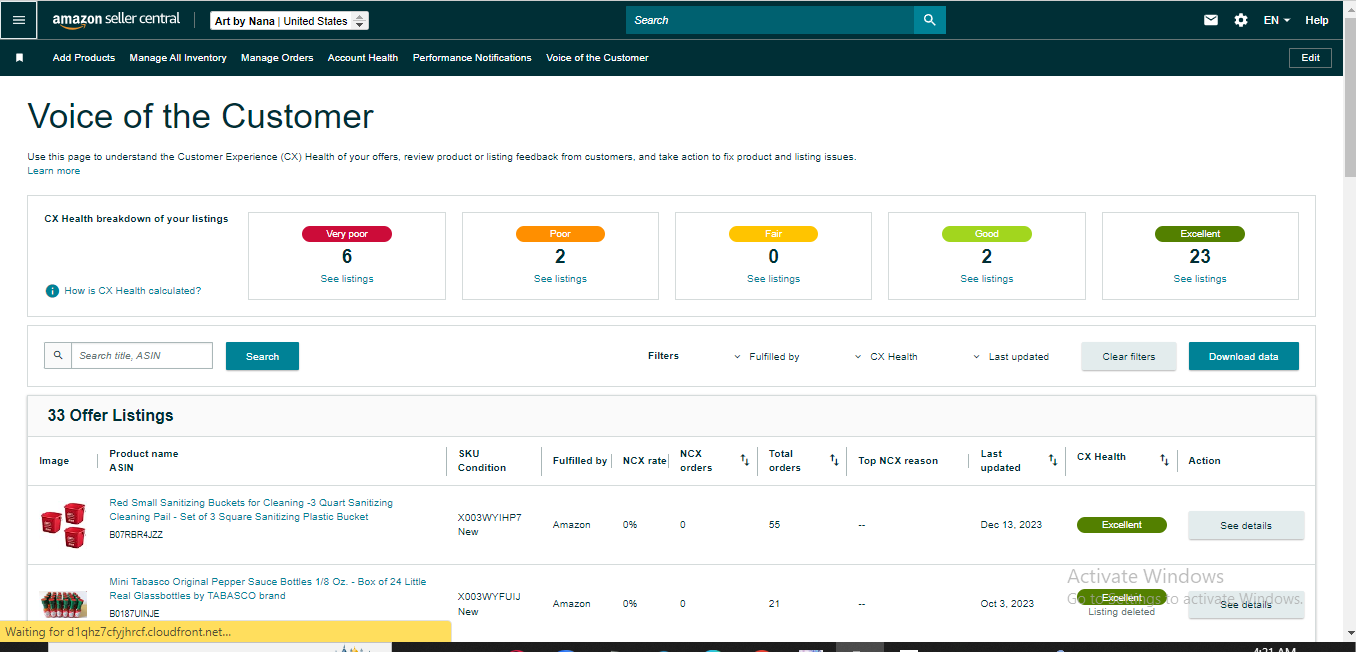Click the Fair yellow badge

click(x=773, y=234)
